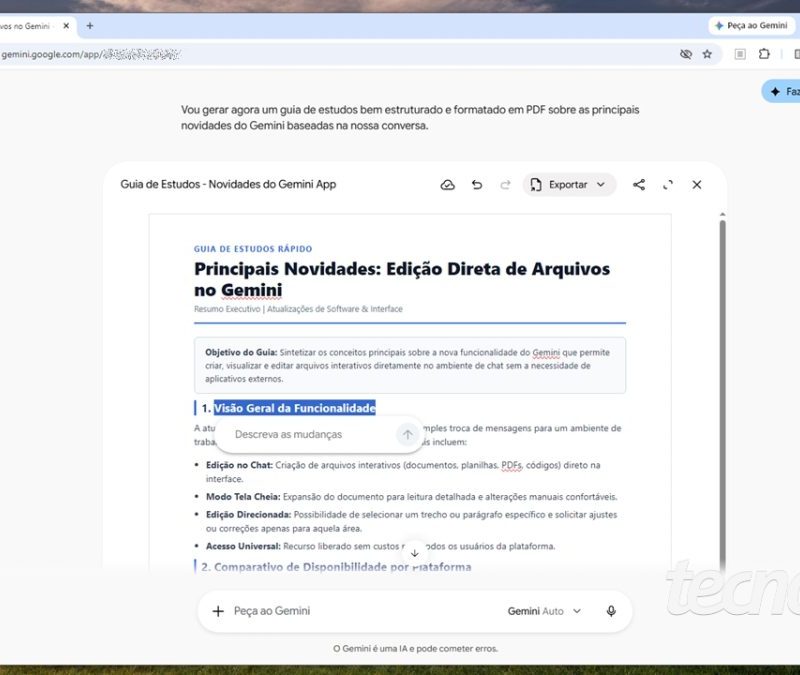Click the Edição Direcionada bullet text

(x=411, y=521)
